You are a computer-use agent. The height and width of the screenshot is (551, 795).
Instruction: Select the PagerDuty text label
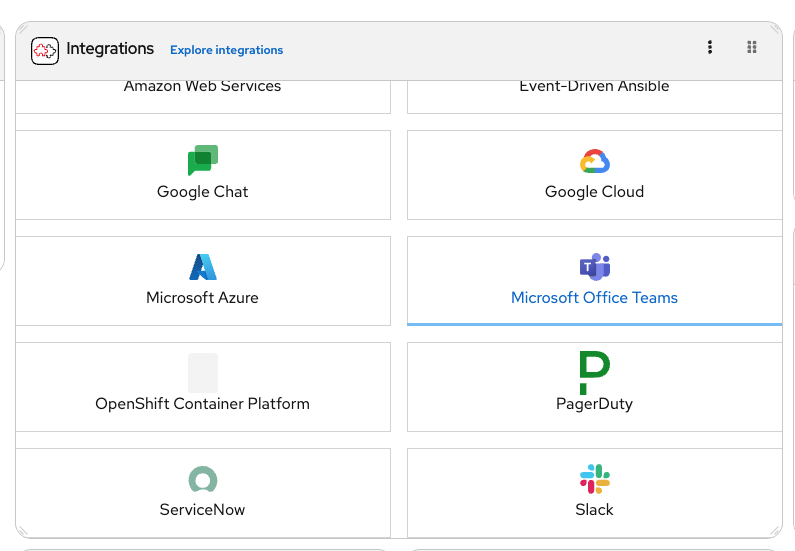point(595,404)
